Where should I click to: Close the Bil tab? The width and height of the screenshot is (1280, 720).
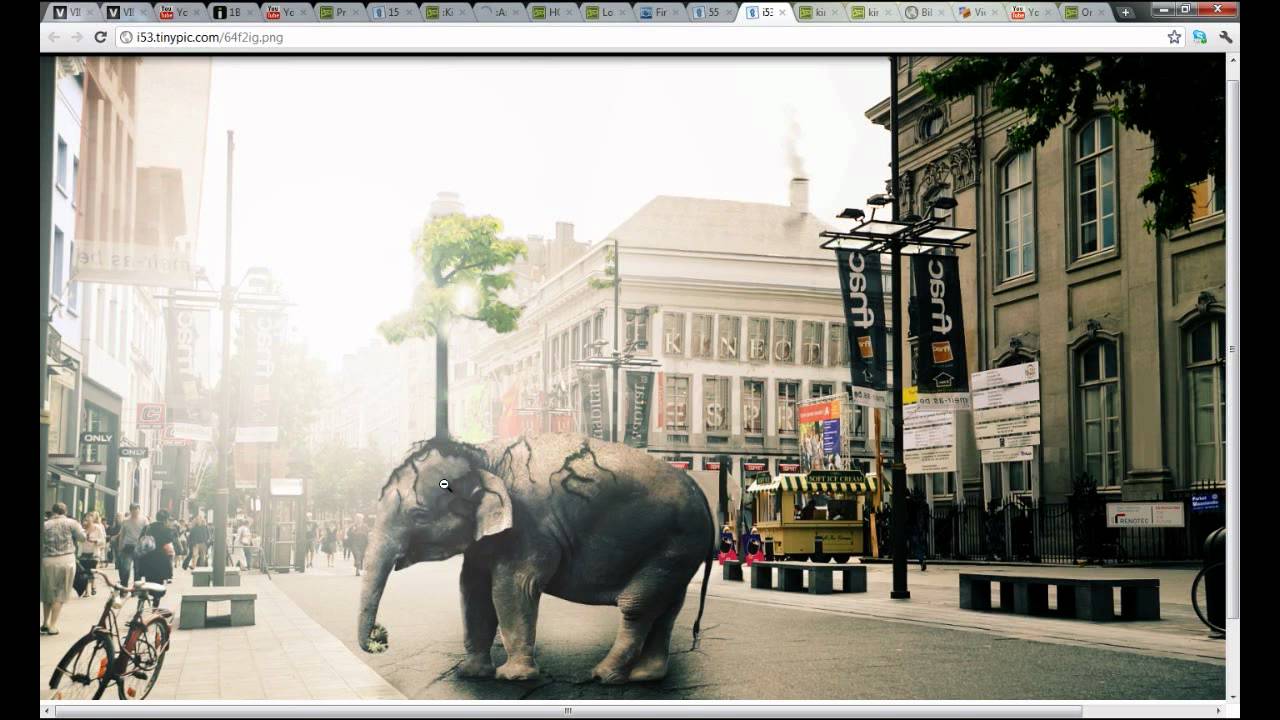pyautogui.click(x=941, y=12)
